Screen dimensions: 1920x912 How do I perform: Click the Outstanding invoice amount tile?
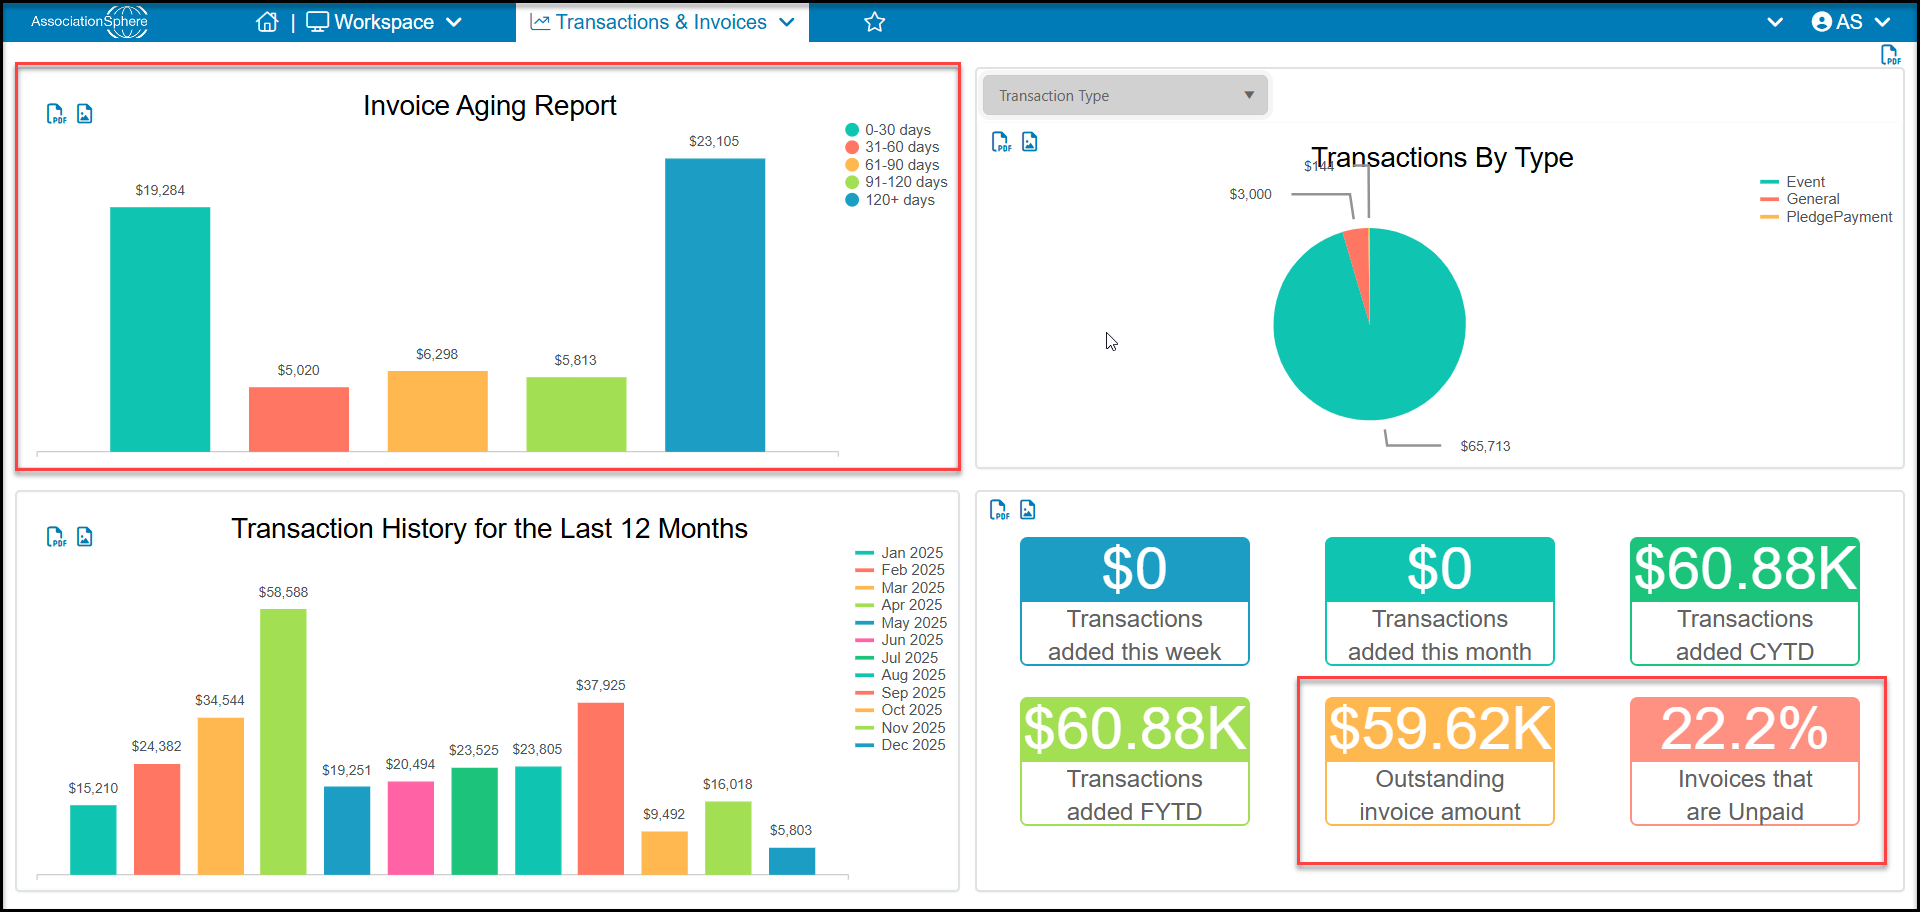[x=1440, y=761]
